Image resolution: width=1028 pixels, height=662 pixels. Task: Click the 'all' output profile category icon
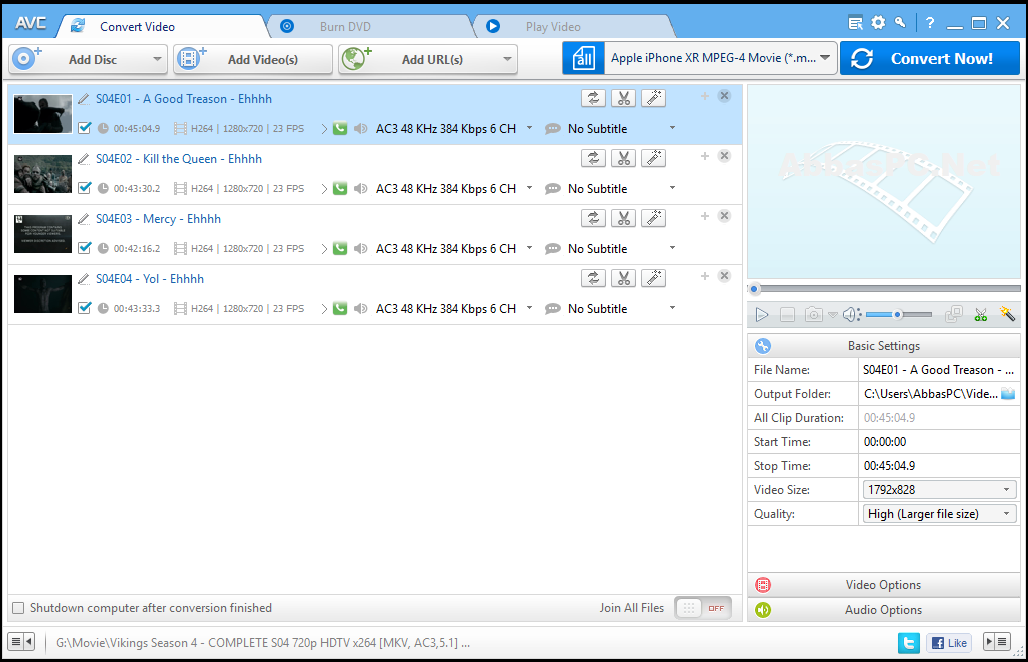583,58
